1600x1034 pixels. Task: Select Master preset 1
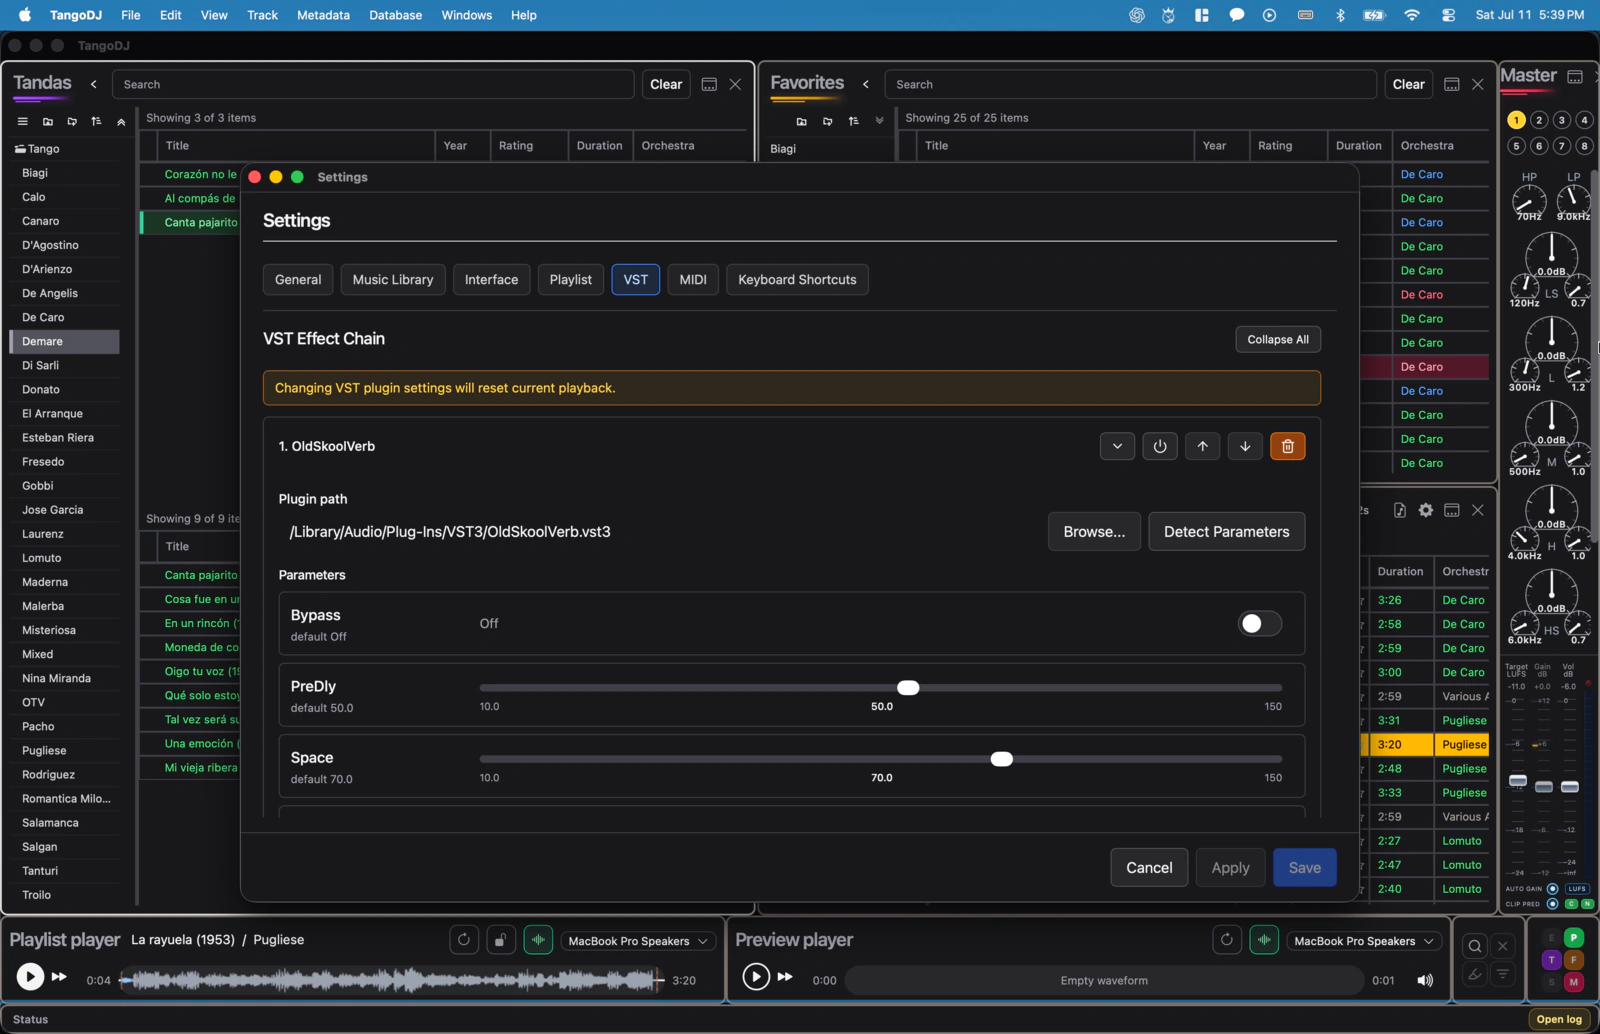coord(1516,120)
